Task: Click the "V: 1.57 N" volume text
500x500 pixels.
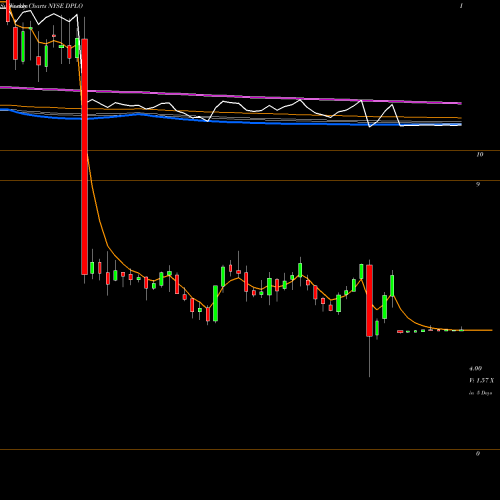Action: 481,380
